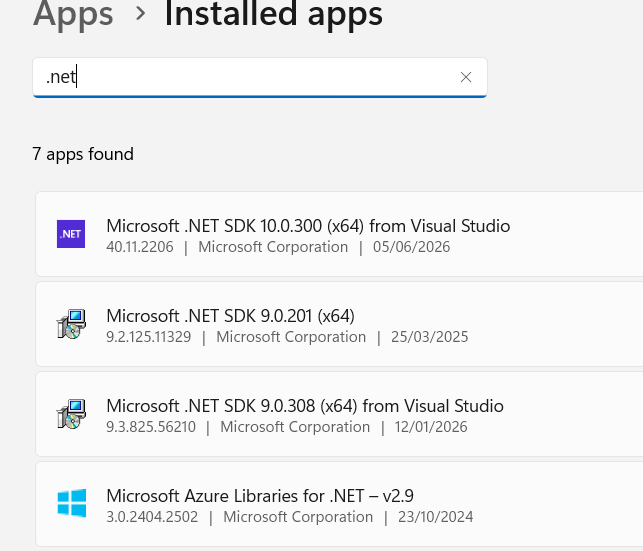Click the '7 apps found' count text
Image resolution: width=643 pixels, height=551 pixels.
click(x=83, y=154)
